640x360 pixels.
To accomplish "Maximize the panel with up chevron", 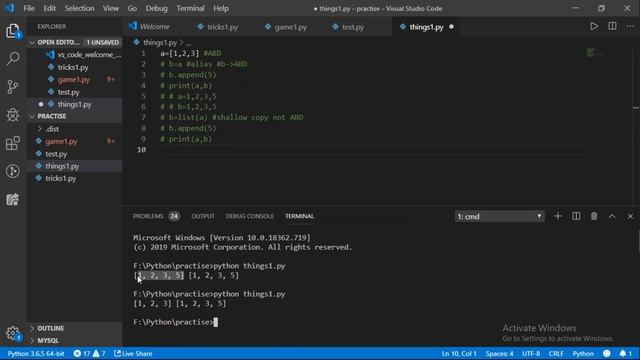I will pyautogui.click(x=612, y=216).
